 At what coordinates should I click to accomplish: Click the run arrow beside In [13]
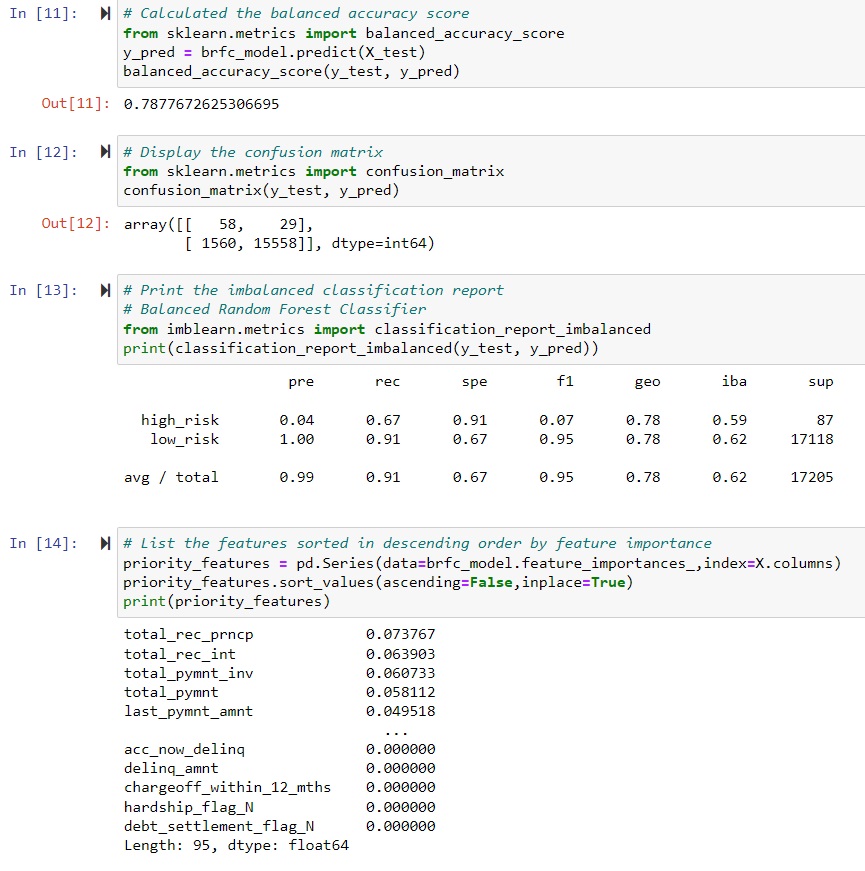click(103, 290)
